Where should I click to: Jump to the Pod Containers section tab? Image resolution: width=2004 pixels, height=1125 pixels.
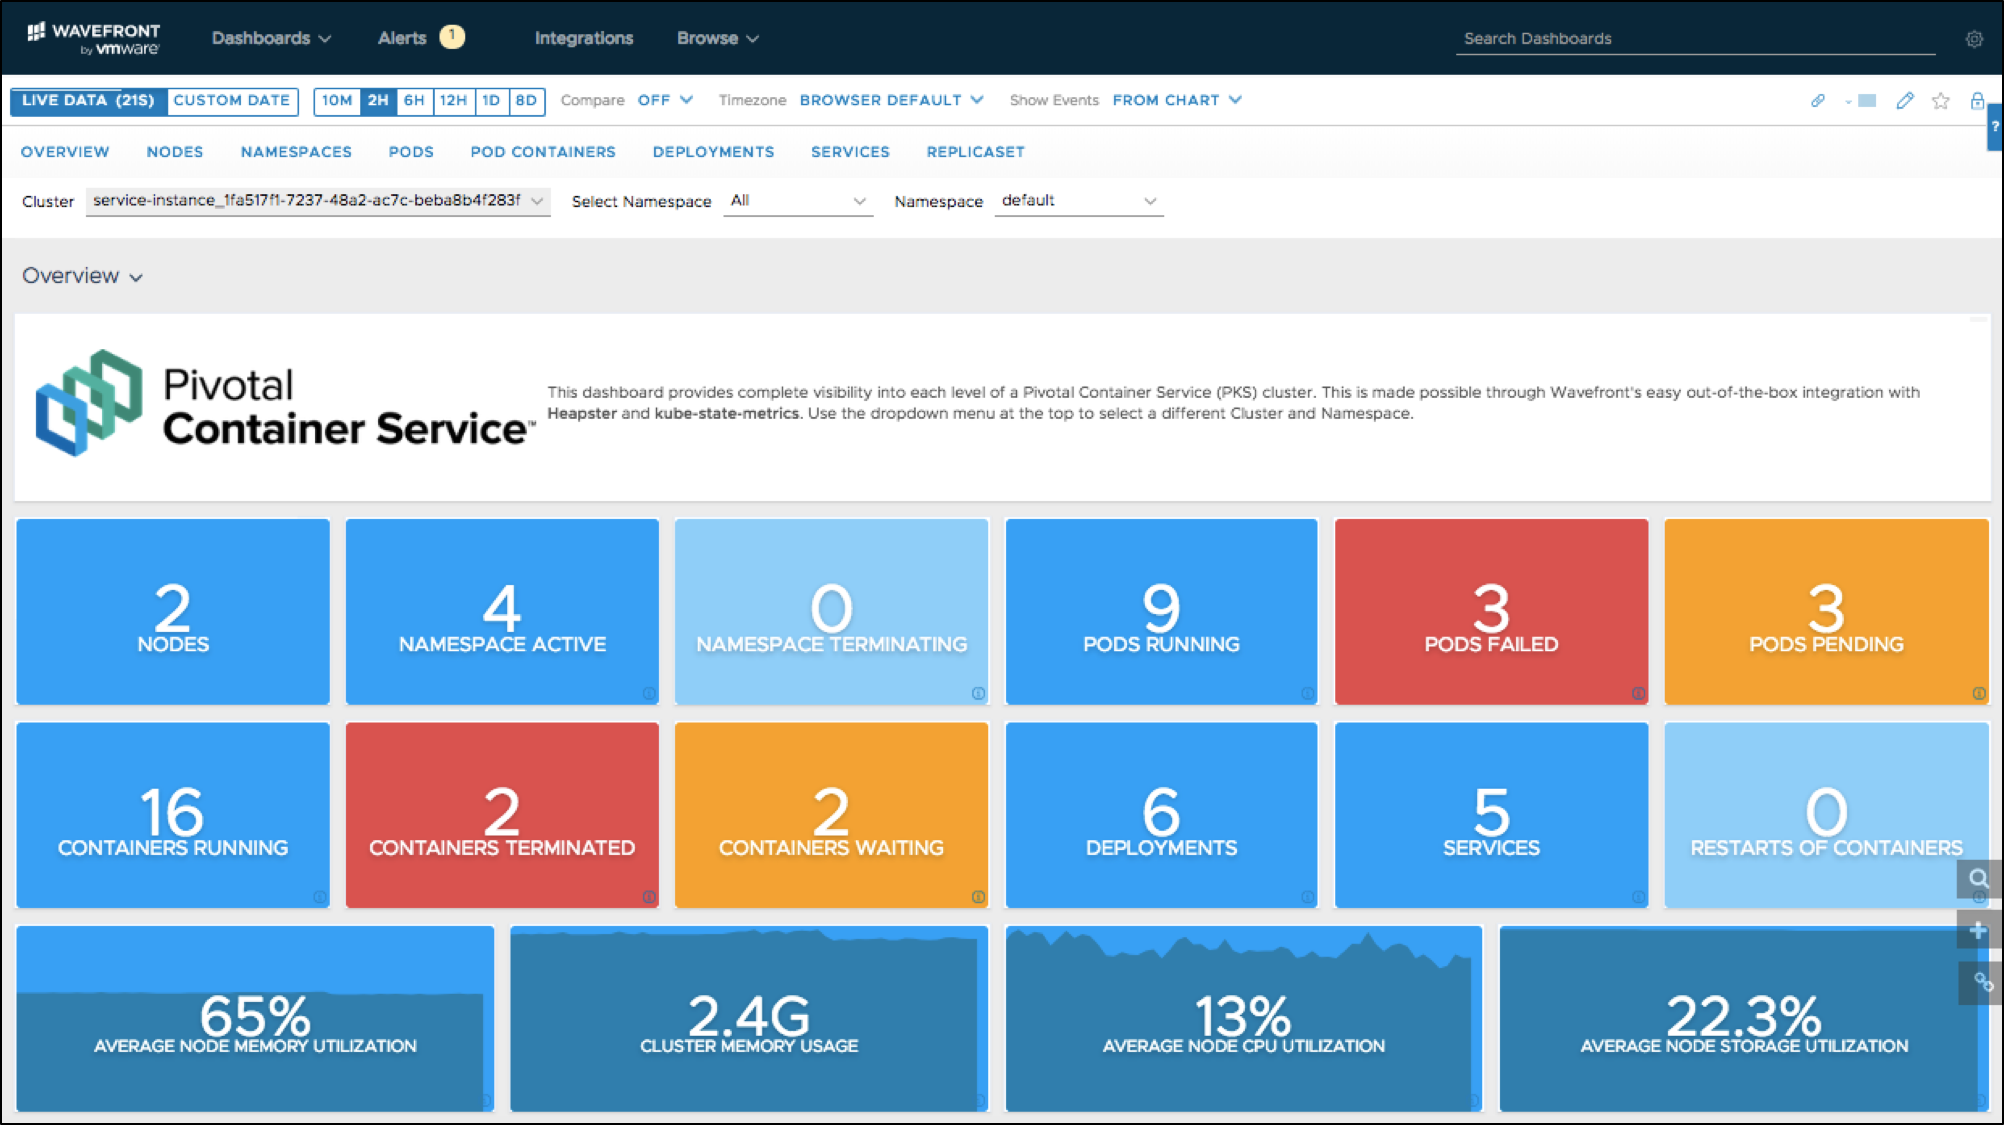pos(543,152)
